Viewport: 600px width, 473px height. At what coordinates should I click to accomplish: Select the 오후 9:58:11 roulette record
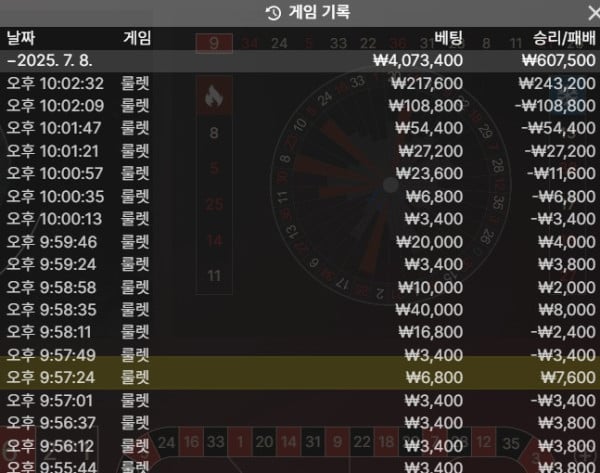click(300, 332)
